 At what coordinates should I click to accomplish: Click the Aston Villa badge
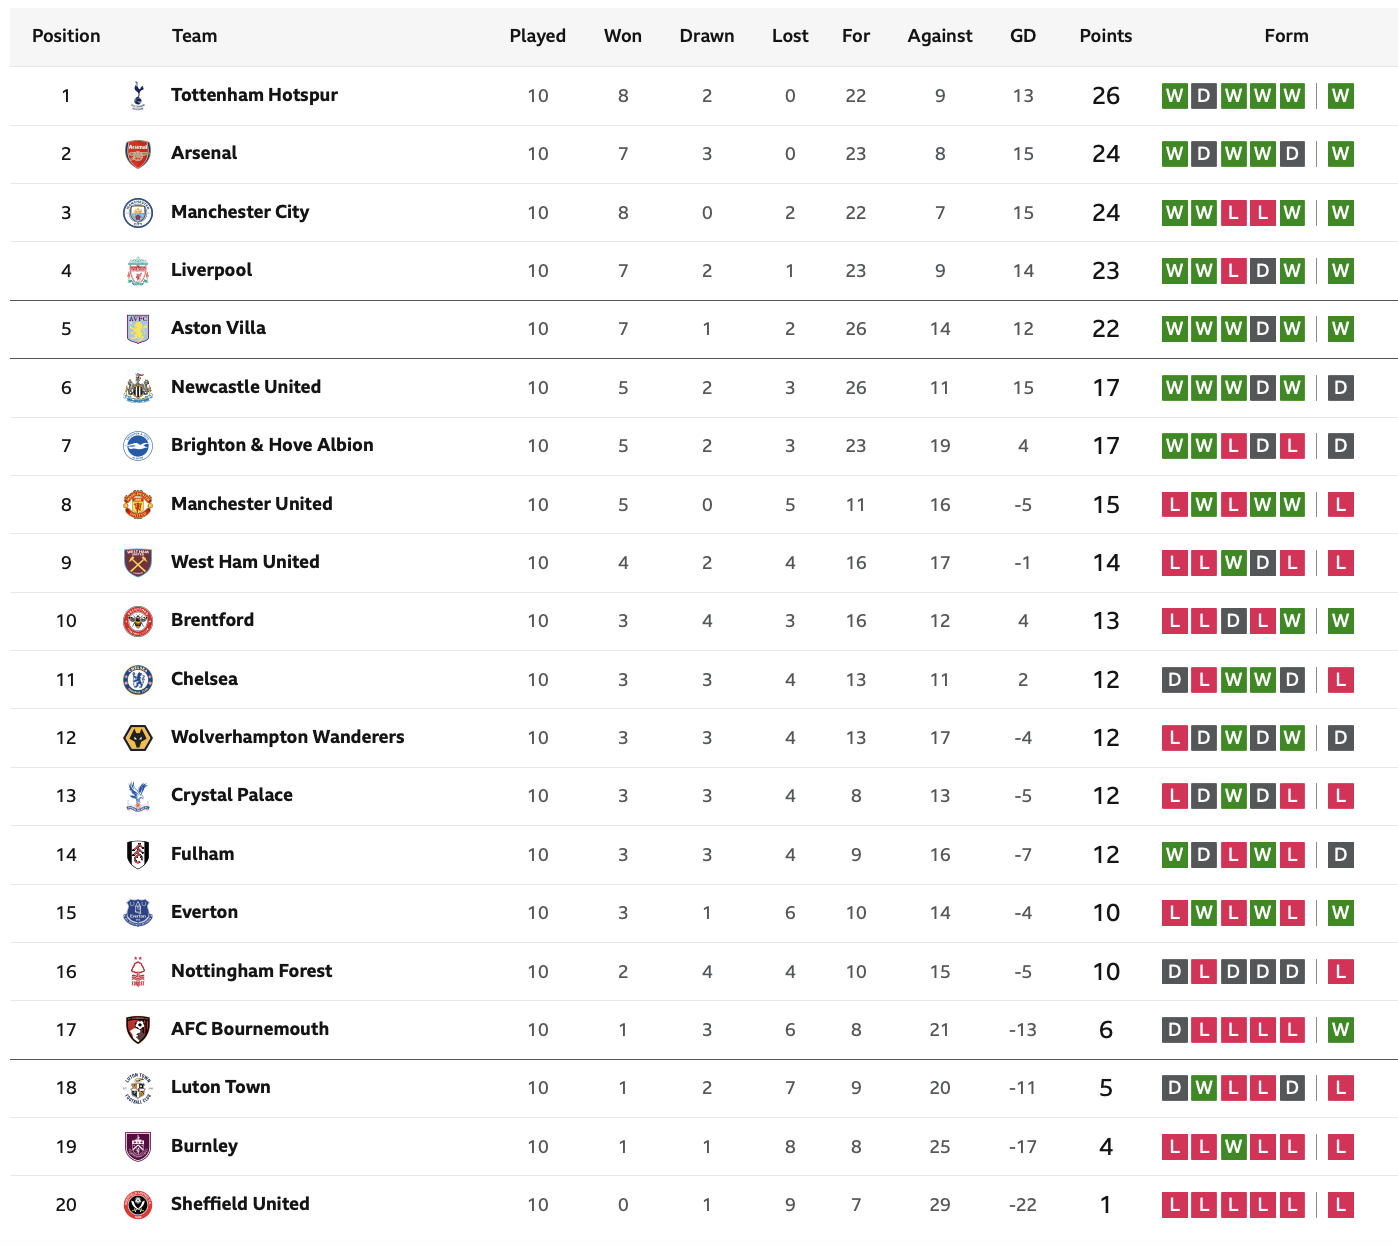138,329
